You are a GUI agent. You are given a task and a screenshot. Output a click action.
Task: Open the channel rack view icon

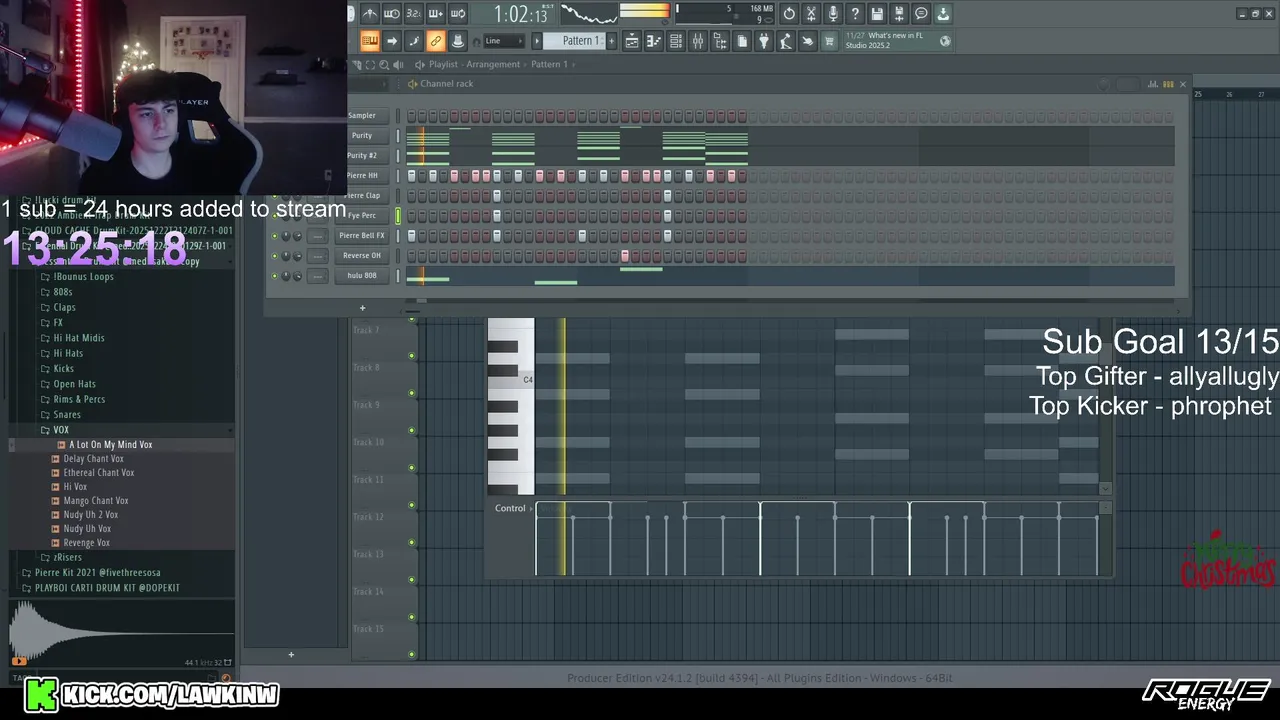(676, 41)
